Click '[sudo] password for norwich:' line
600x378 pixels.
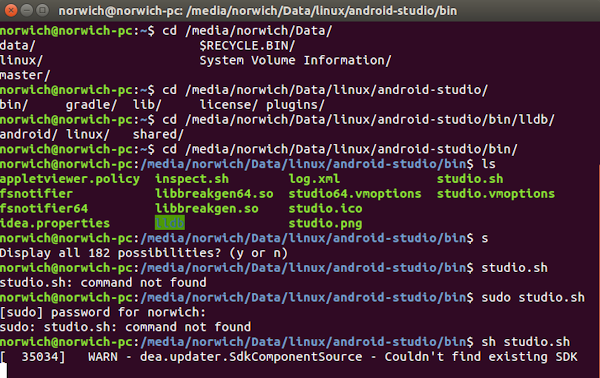click(x=103, y=313)
